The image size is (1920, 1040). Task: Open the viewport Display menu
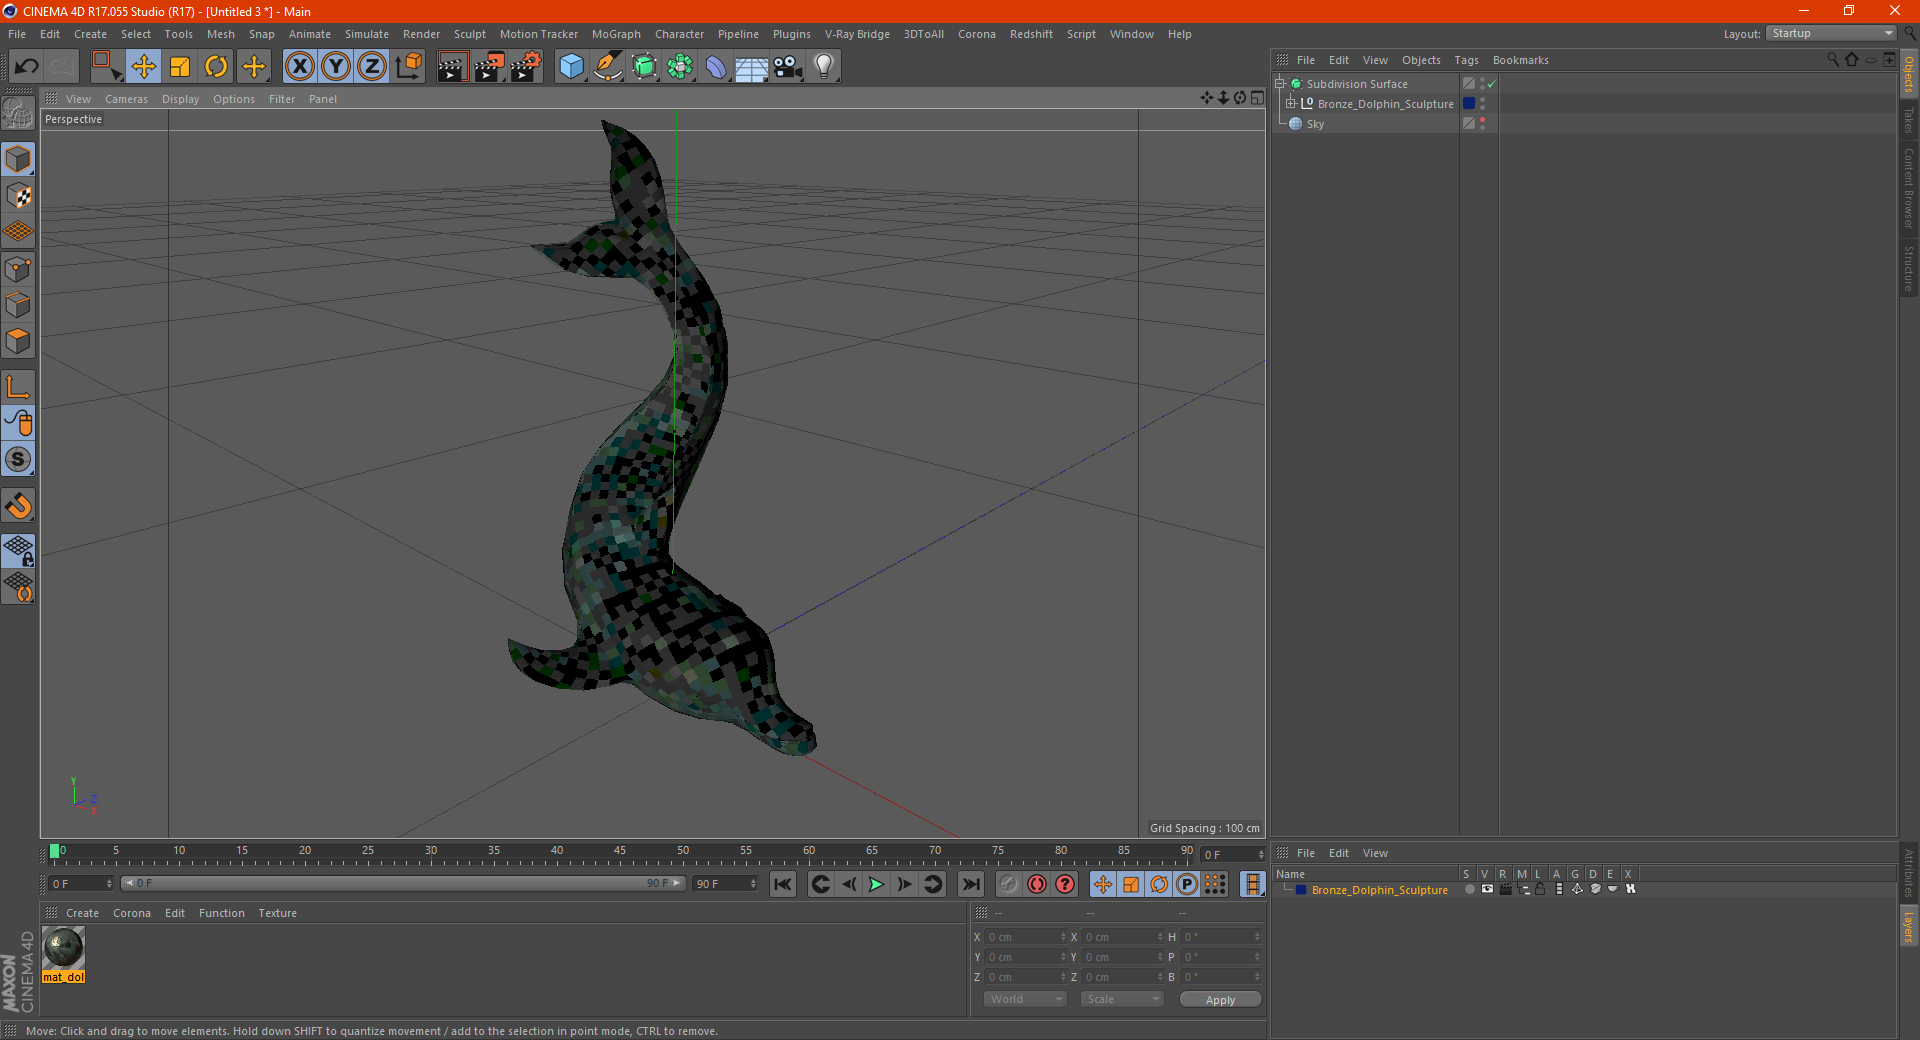[x=180, y=99]
